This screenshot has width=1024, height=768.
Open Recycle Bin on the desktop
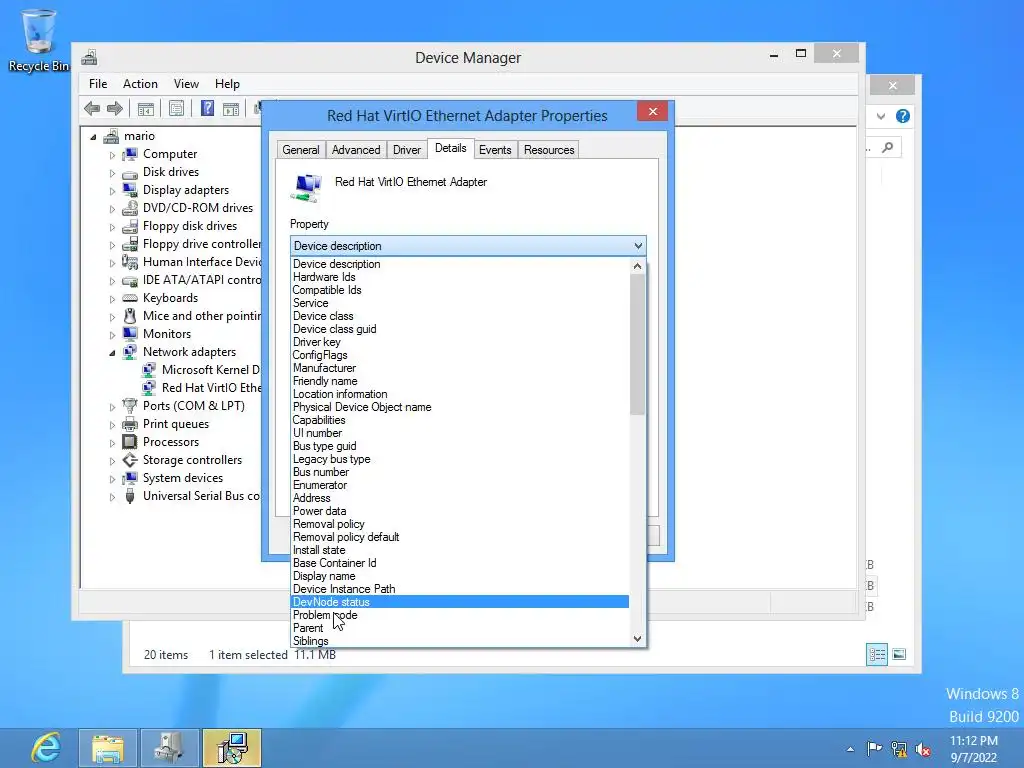pos(39,39)
